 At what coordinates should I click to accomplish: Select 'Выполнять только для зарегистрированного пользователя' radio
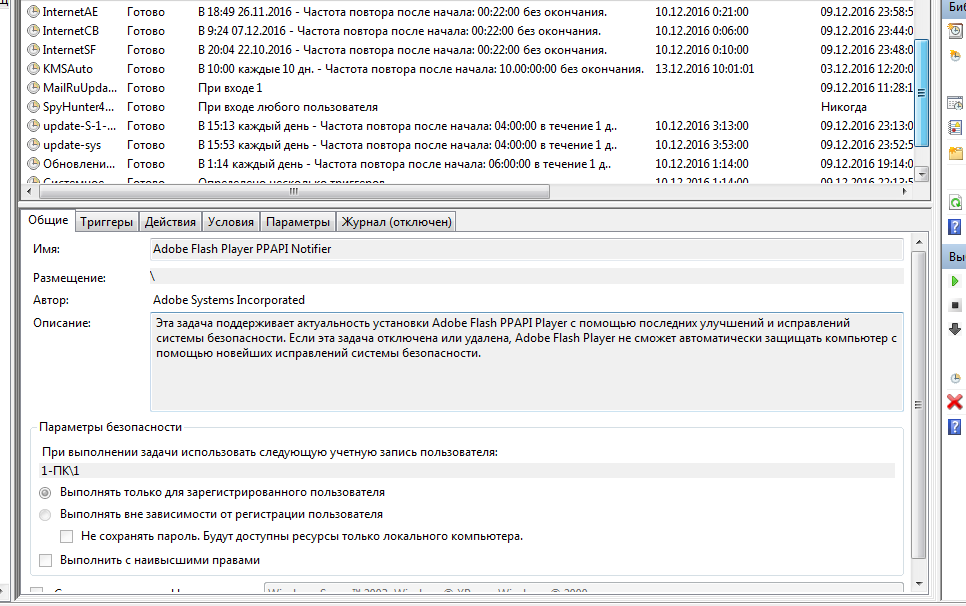coord(45,493)
